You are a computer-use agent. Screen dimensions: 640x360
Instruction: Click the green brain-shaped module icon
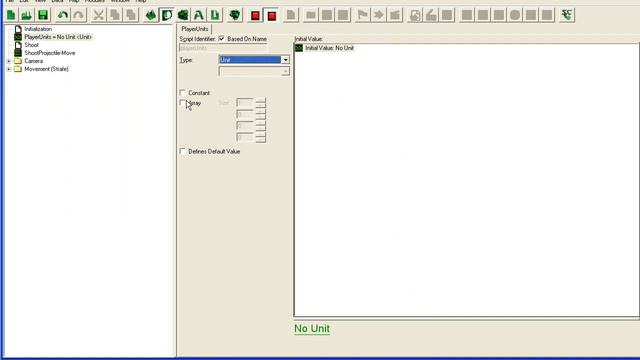click(235, 16)
